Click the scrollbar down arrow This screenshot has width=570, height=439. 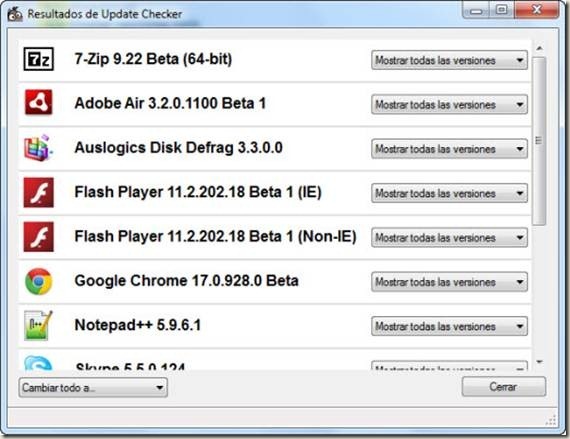tap(539, 362)
